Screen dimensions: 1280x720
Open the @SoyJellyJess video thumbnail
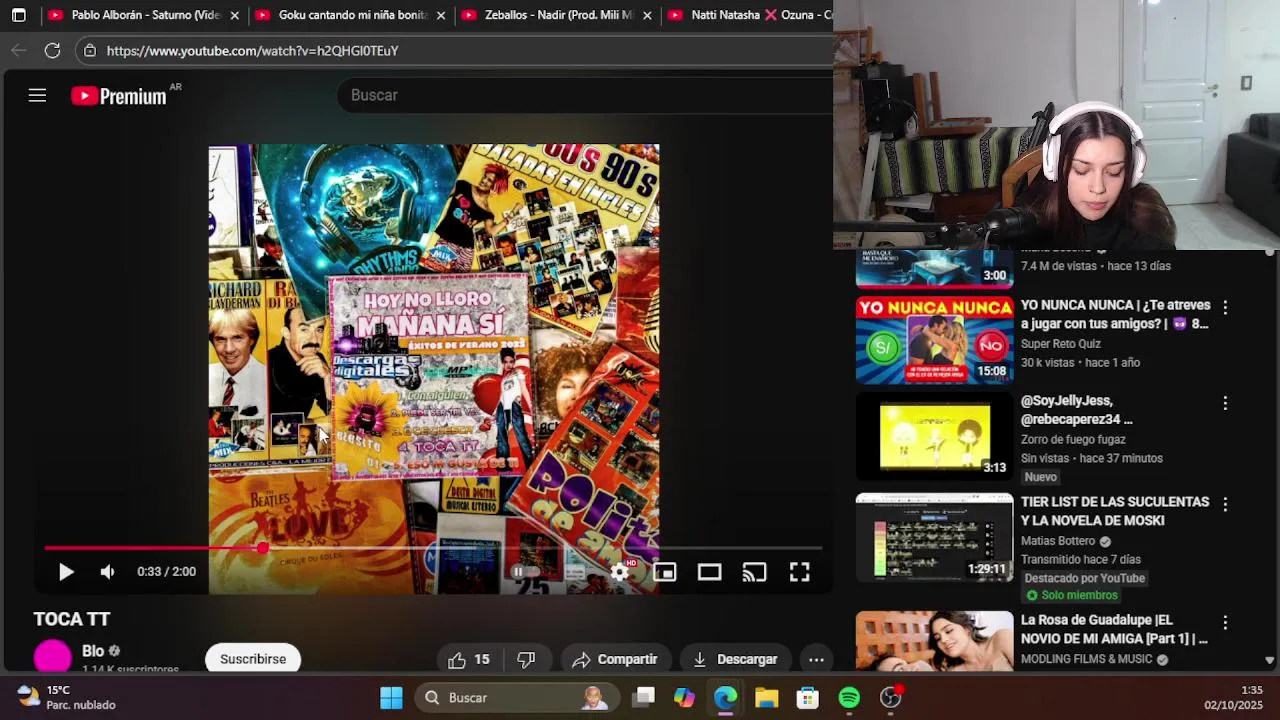[x=934, y=437]
